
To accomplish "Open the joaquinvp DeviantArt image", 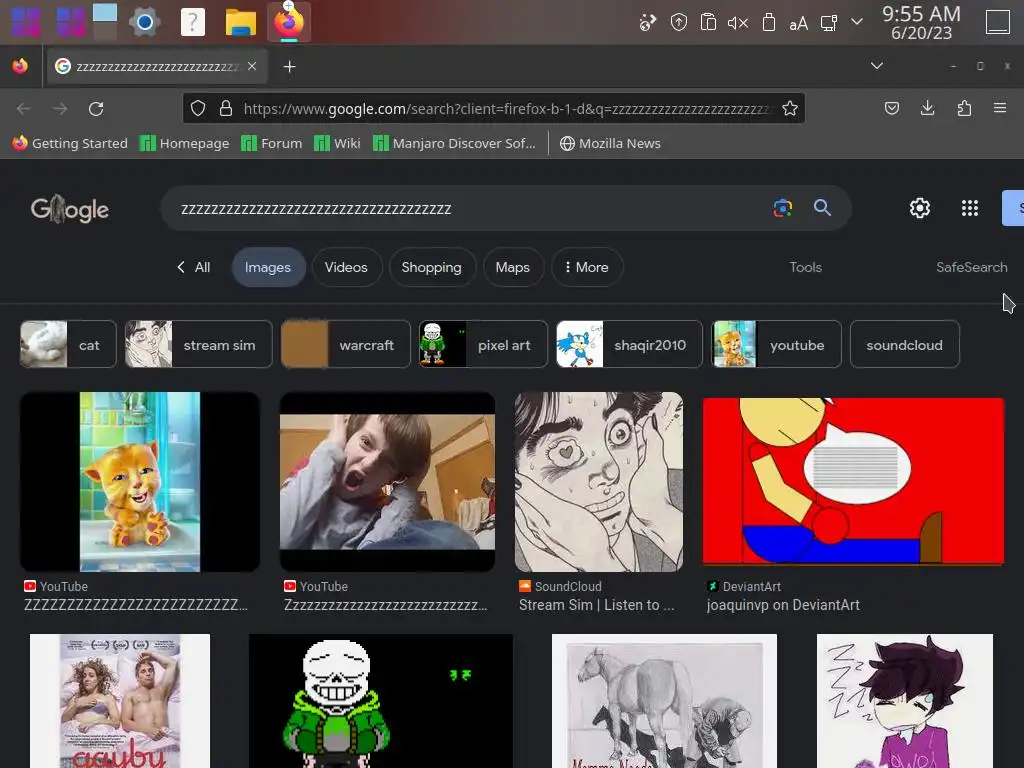I will [854, 481].
